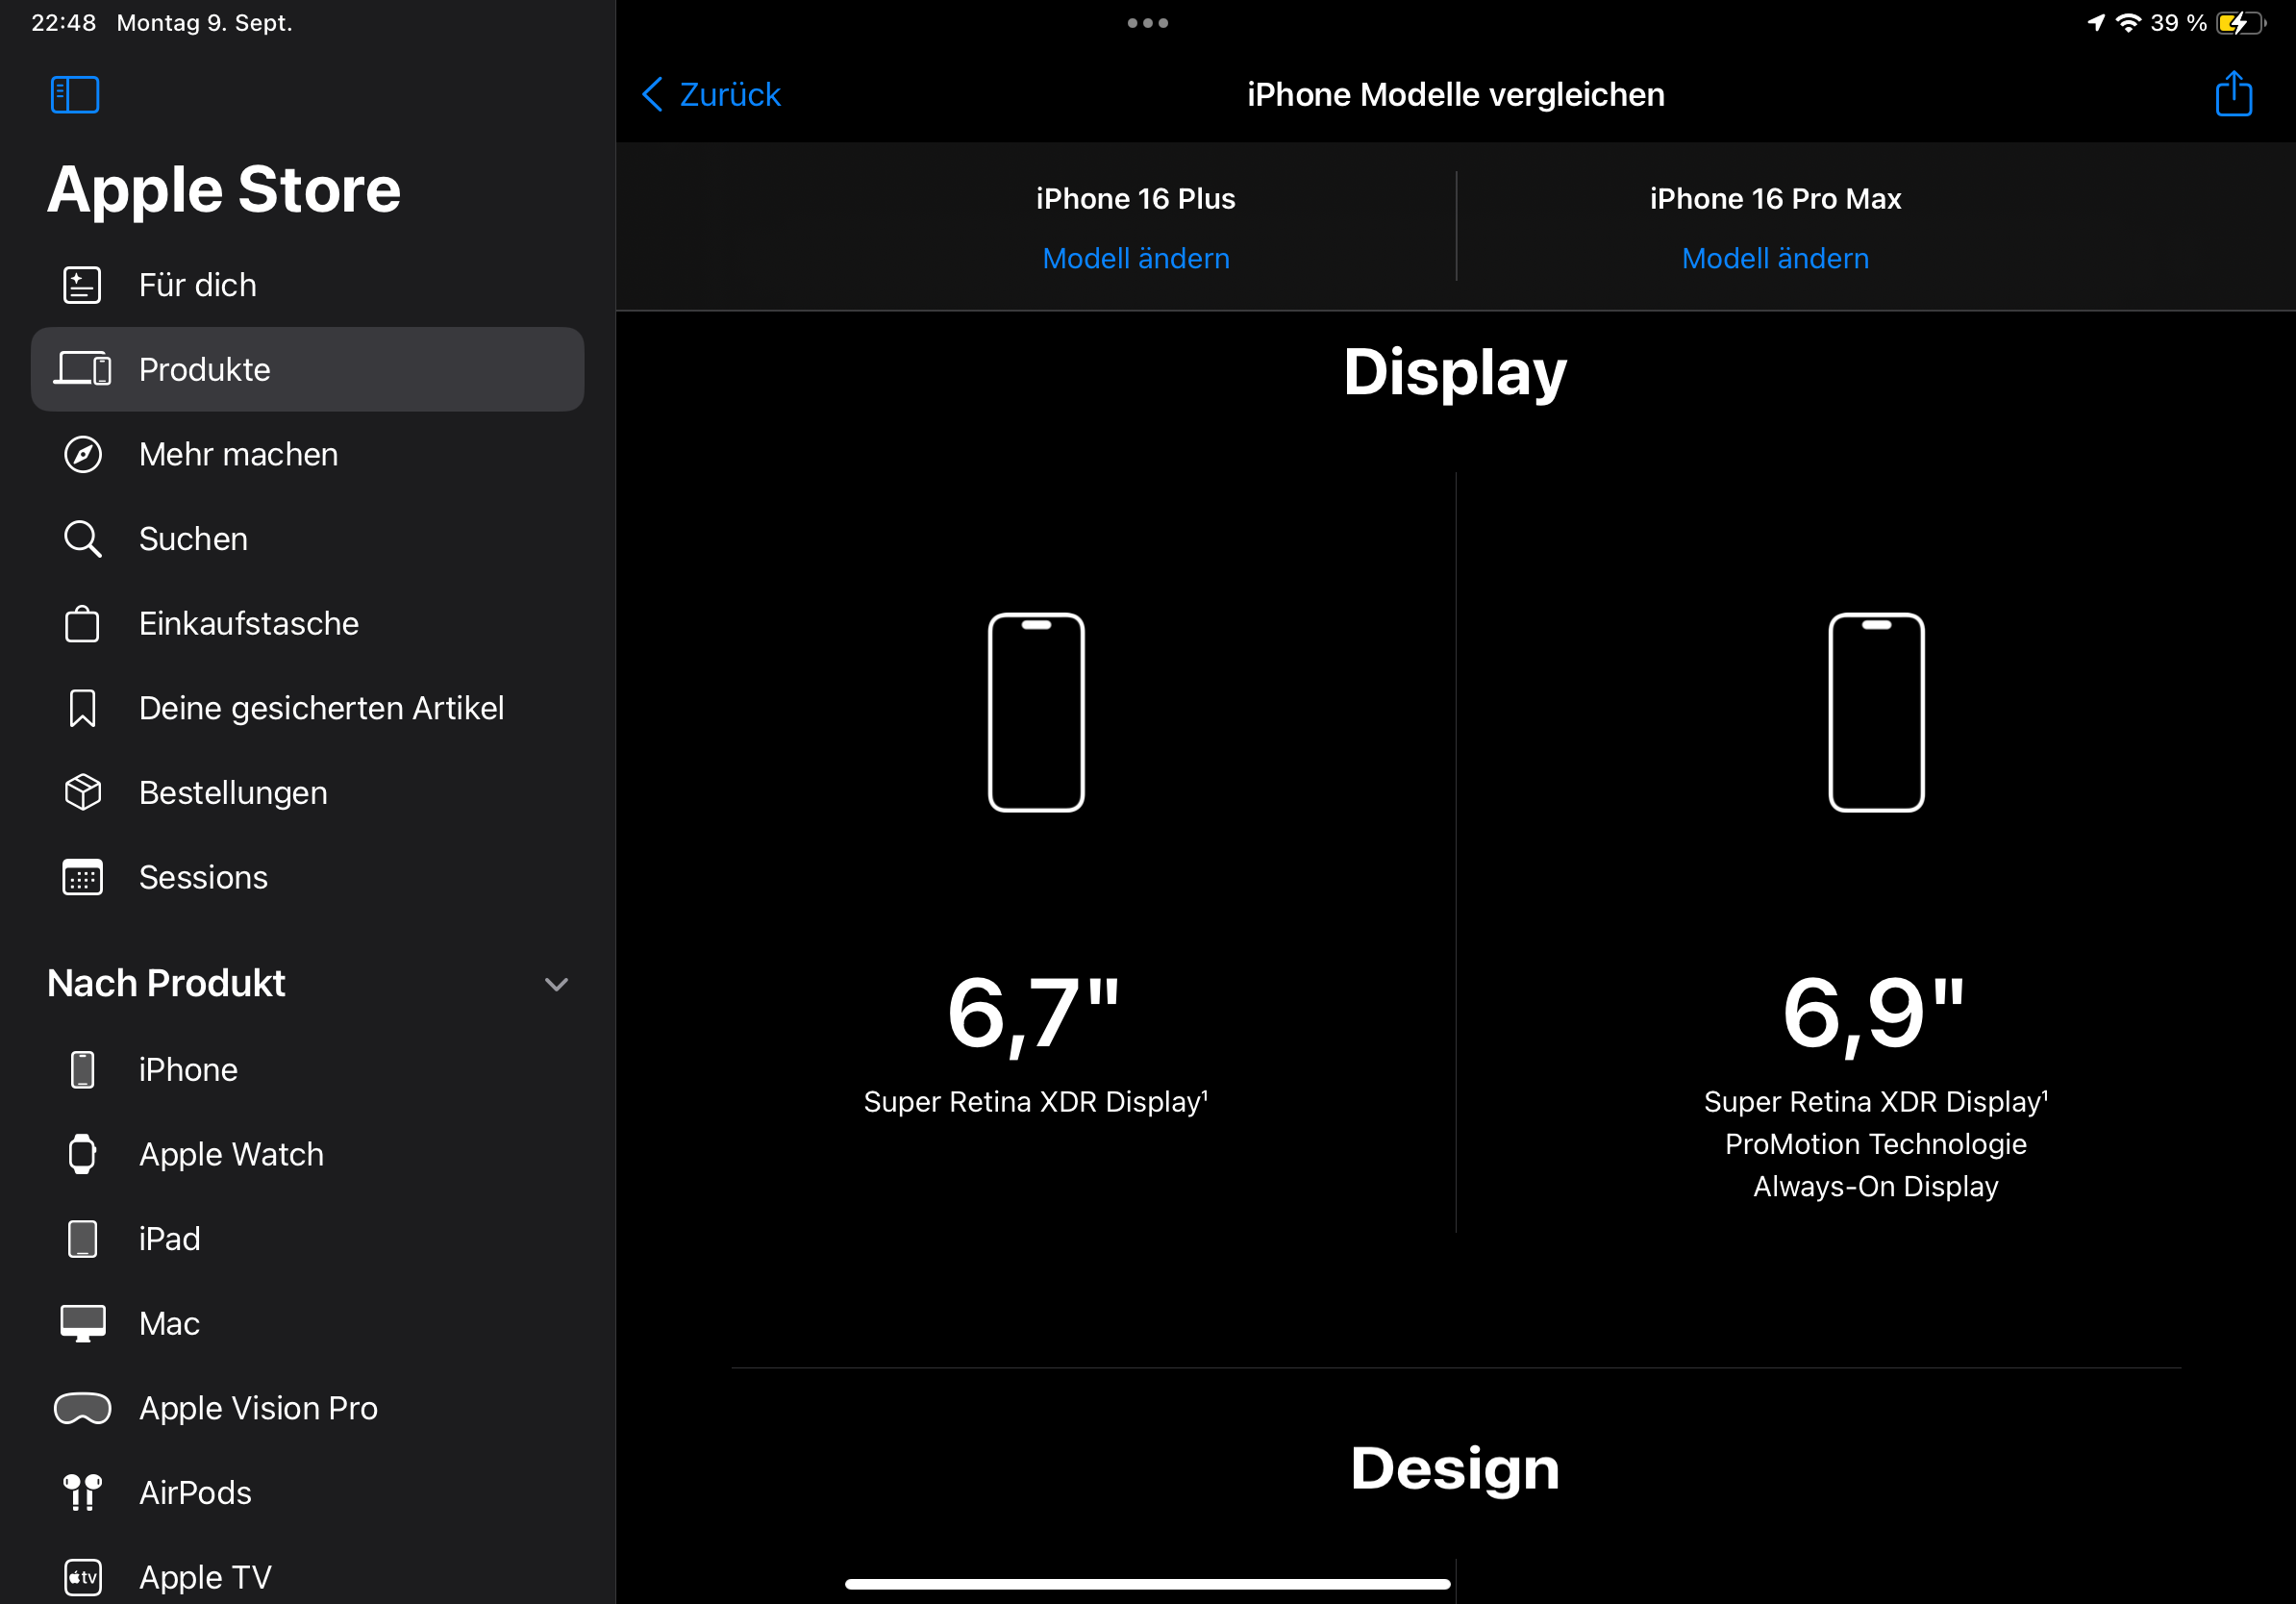Open the Suchen magnifier icon
Viewport: 2296px width, 1604px height.
point(82,539)
